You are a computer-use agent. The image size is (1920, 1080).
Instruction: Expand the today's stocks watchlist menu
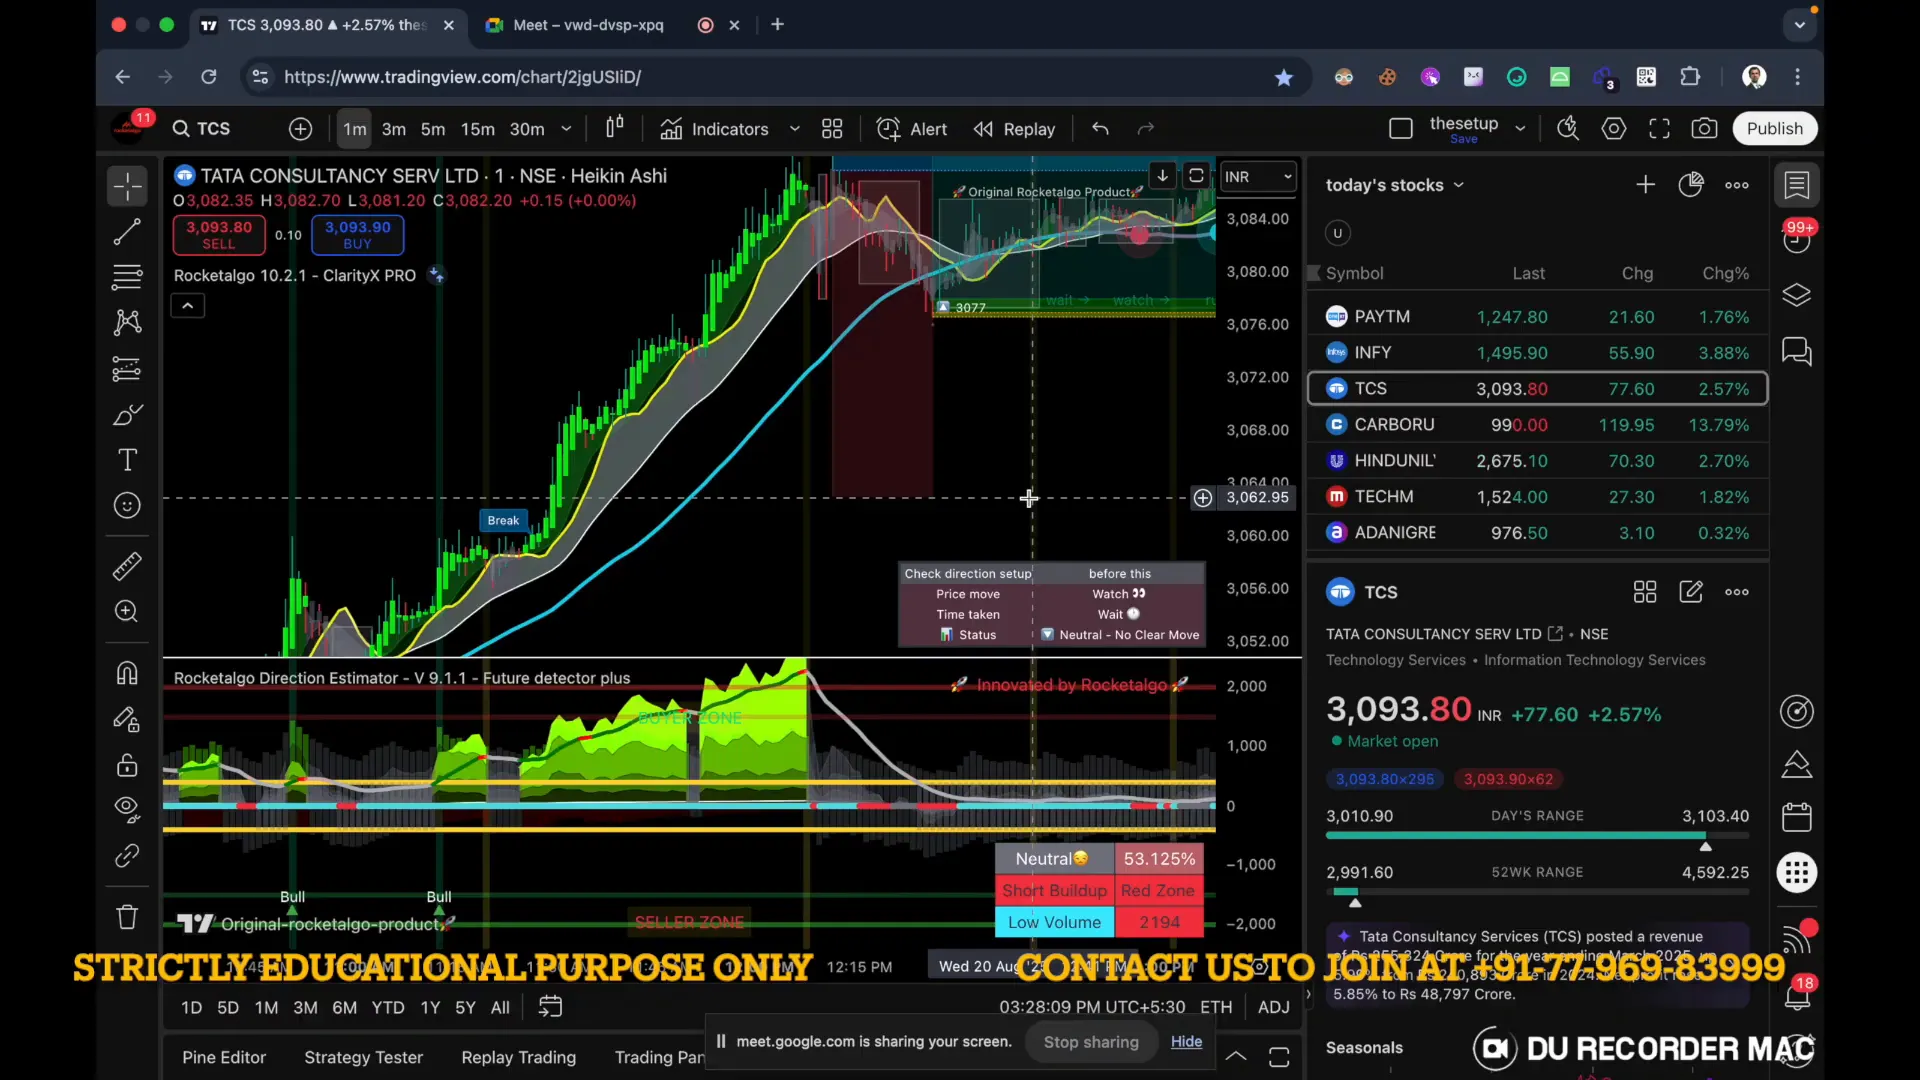point(1394,185)
